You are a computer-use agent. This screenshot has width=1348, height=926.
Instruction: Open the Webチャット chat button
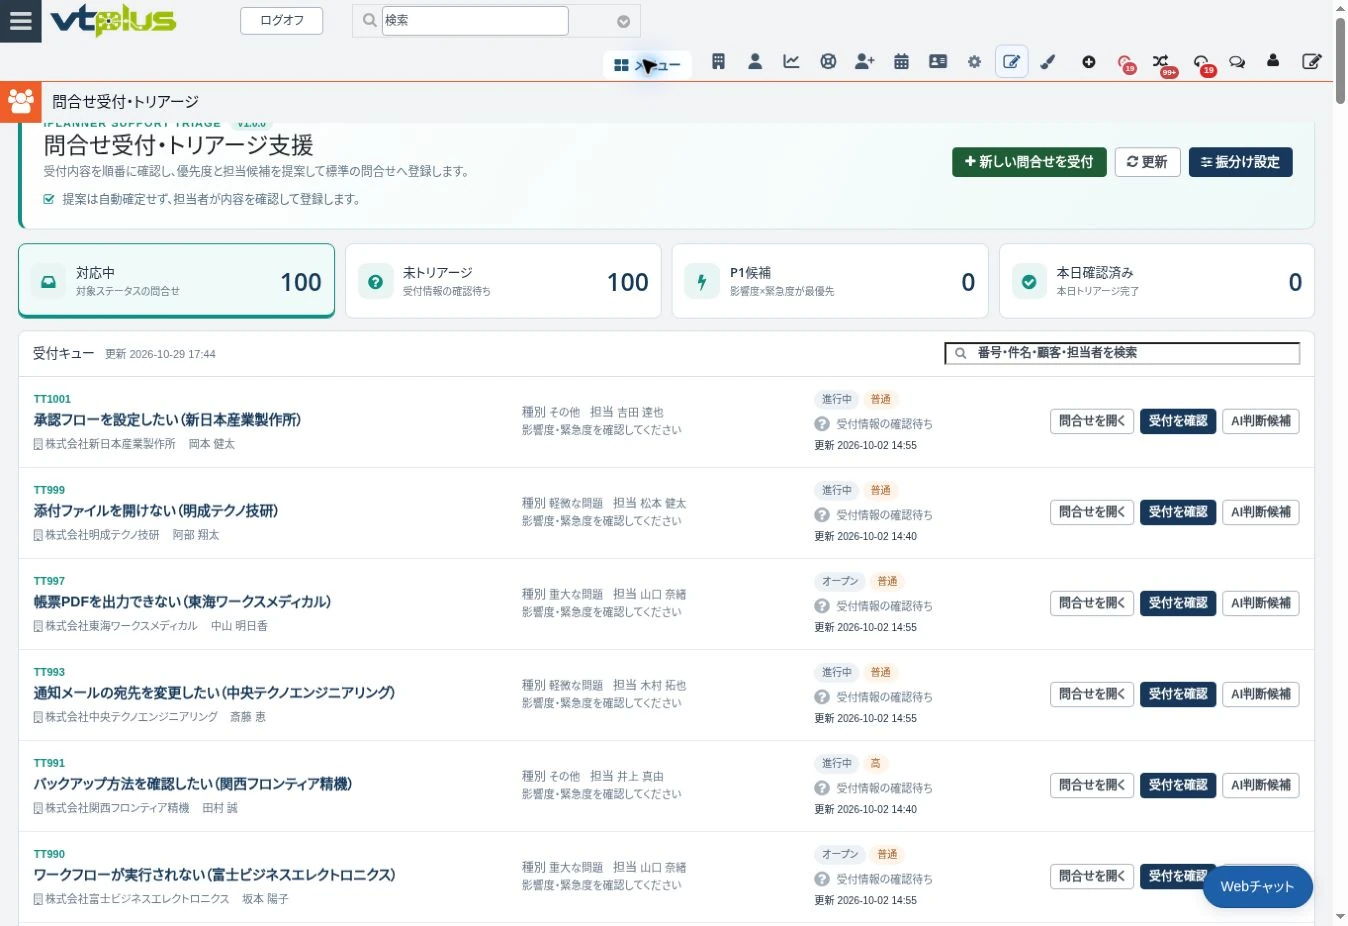(1257, 886)
